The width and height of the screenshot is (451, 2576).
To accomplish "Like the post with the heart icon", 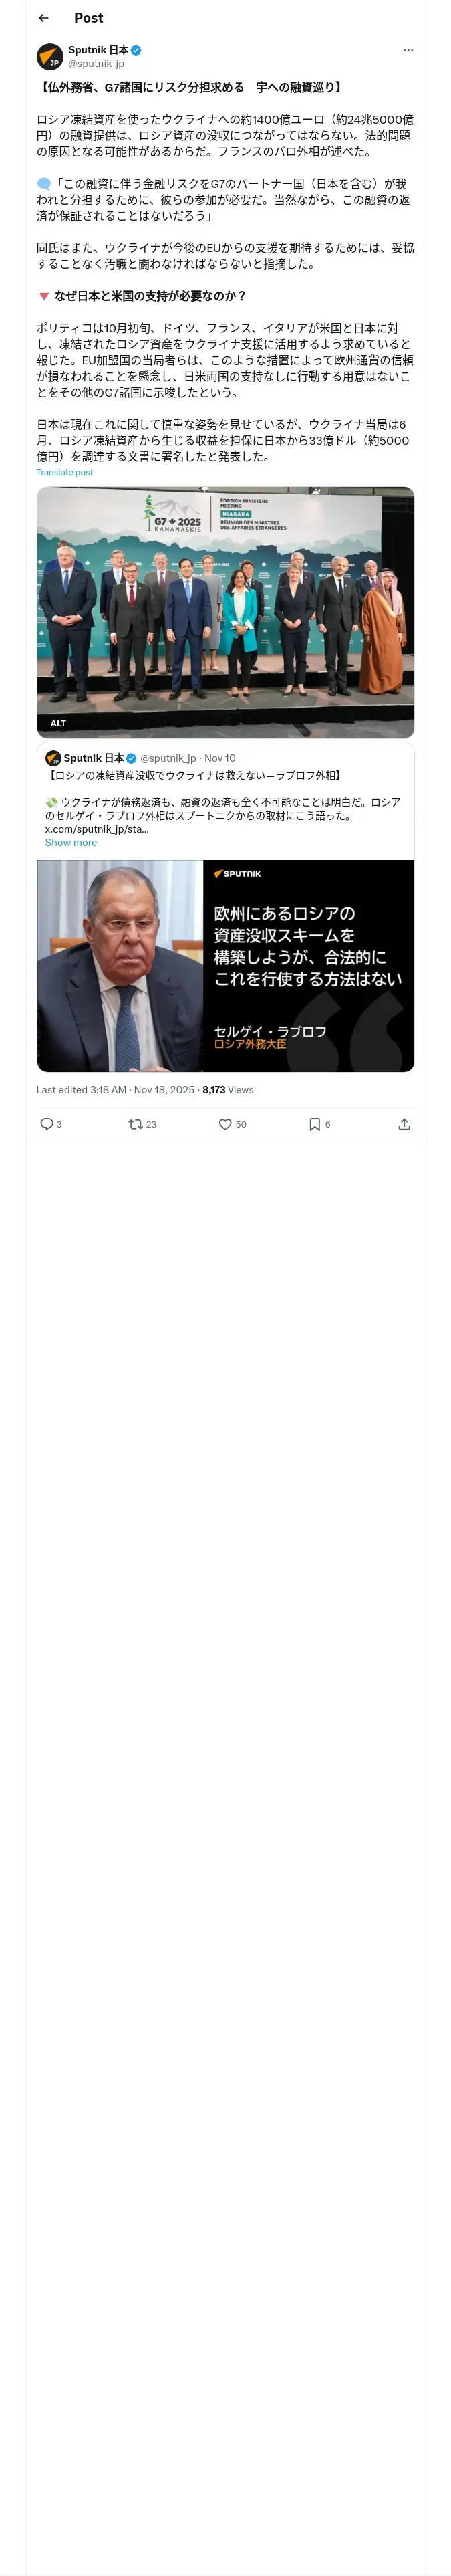I will point(225,1124).
